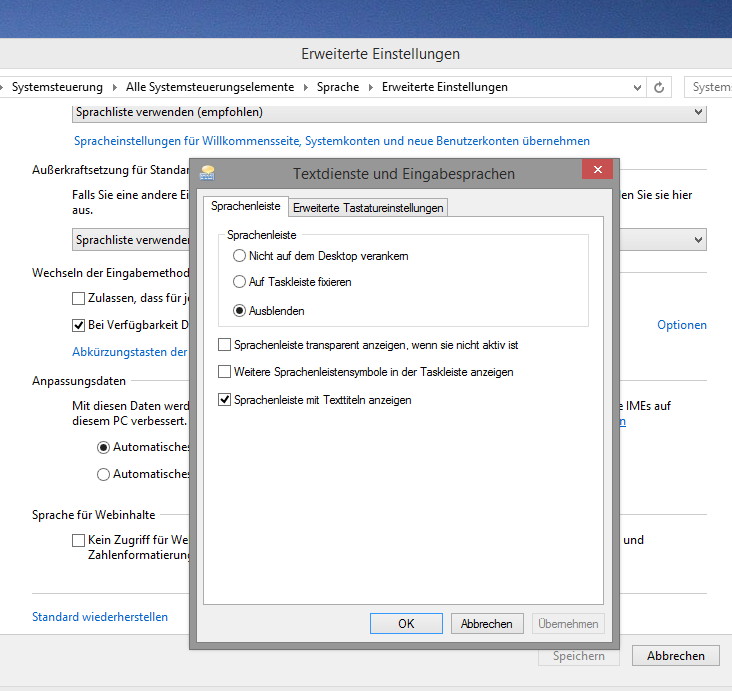Open the chevron after Alle Systemsteuerungselemente breadcrumb

(x=306, y=87)
